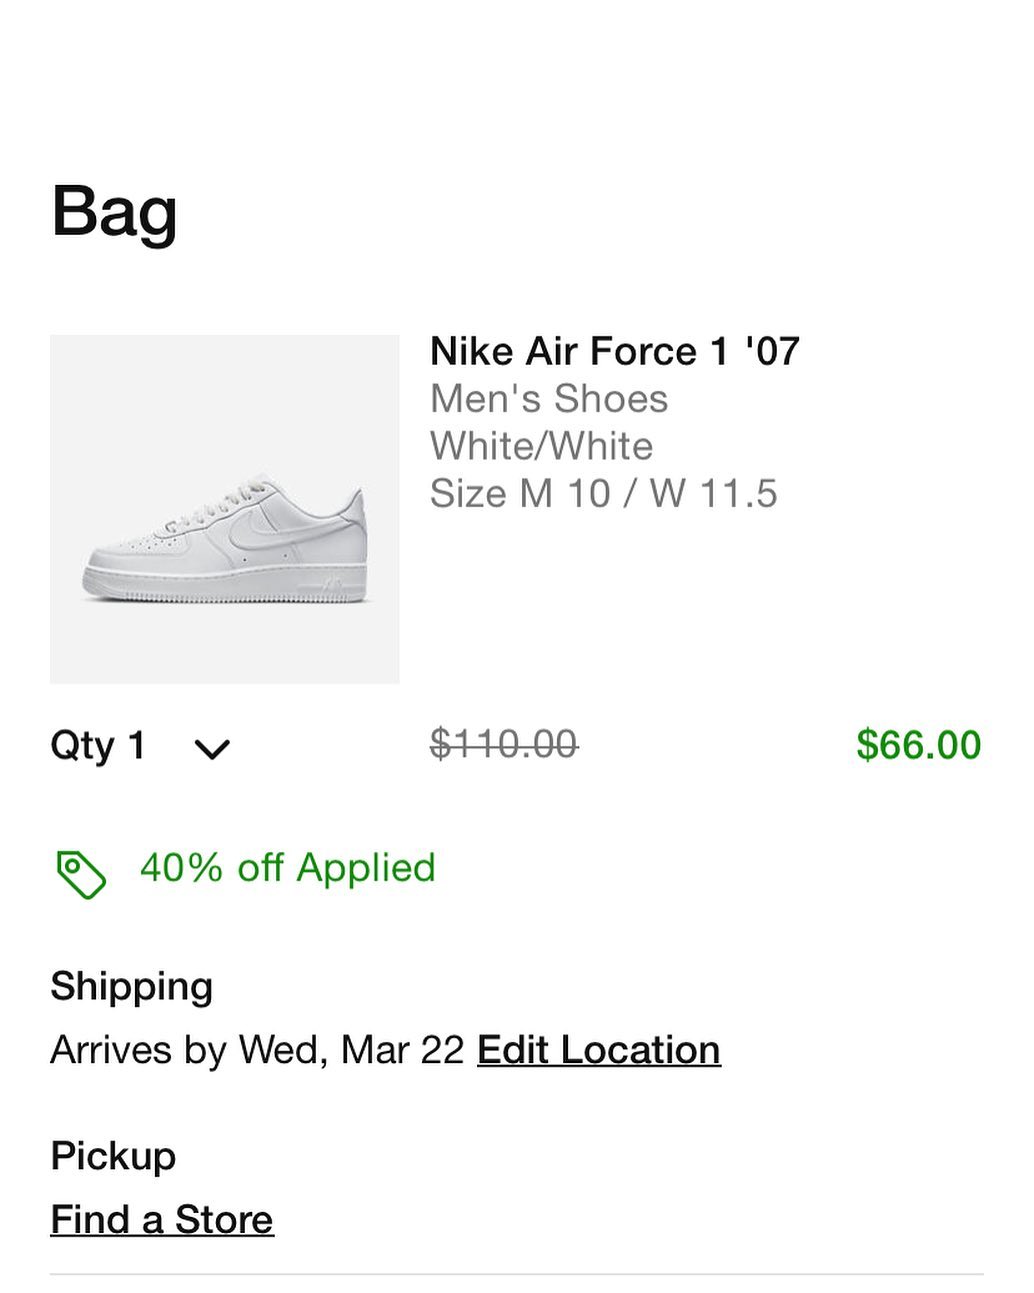Click the green promo tag icon
Viewport: 1034px width, 1293px height.
(x=81, y=875)
